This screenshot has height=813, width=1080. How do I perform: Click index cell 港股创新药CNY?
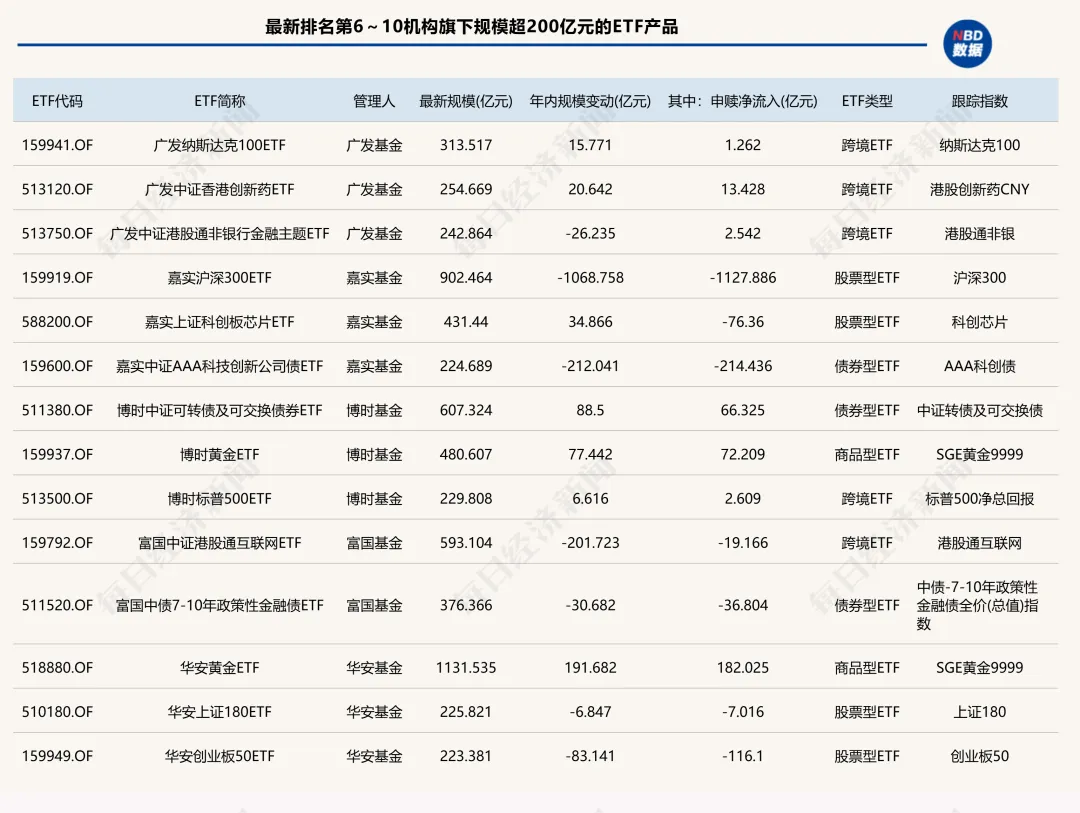979,189
